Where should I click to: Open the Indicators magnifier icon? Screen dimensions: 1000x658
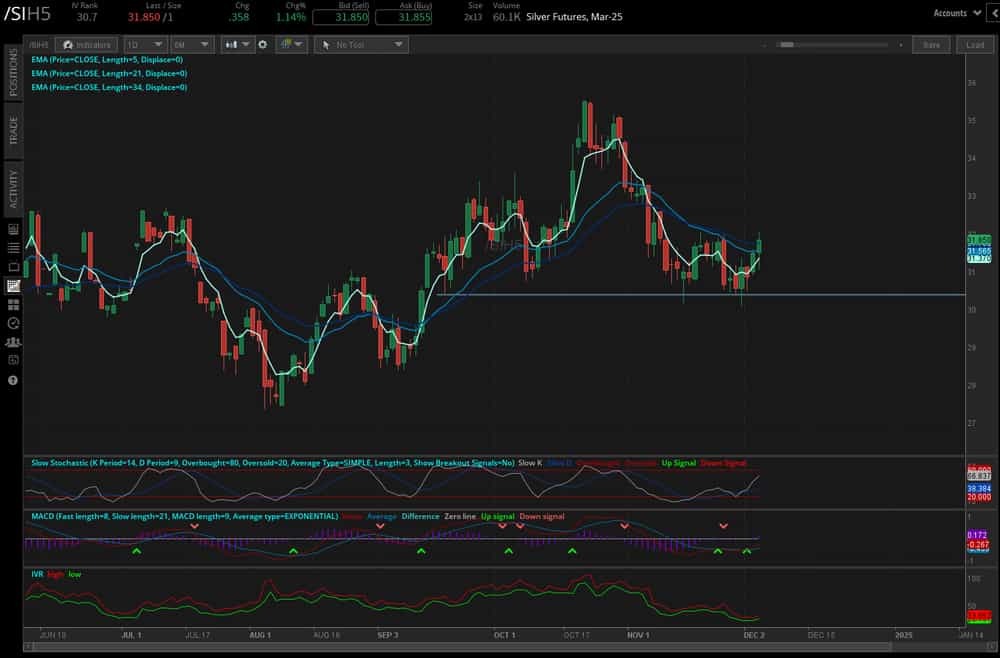pos(86,44)
